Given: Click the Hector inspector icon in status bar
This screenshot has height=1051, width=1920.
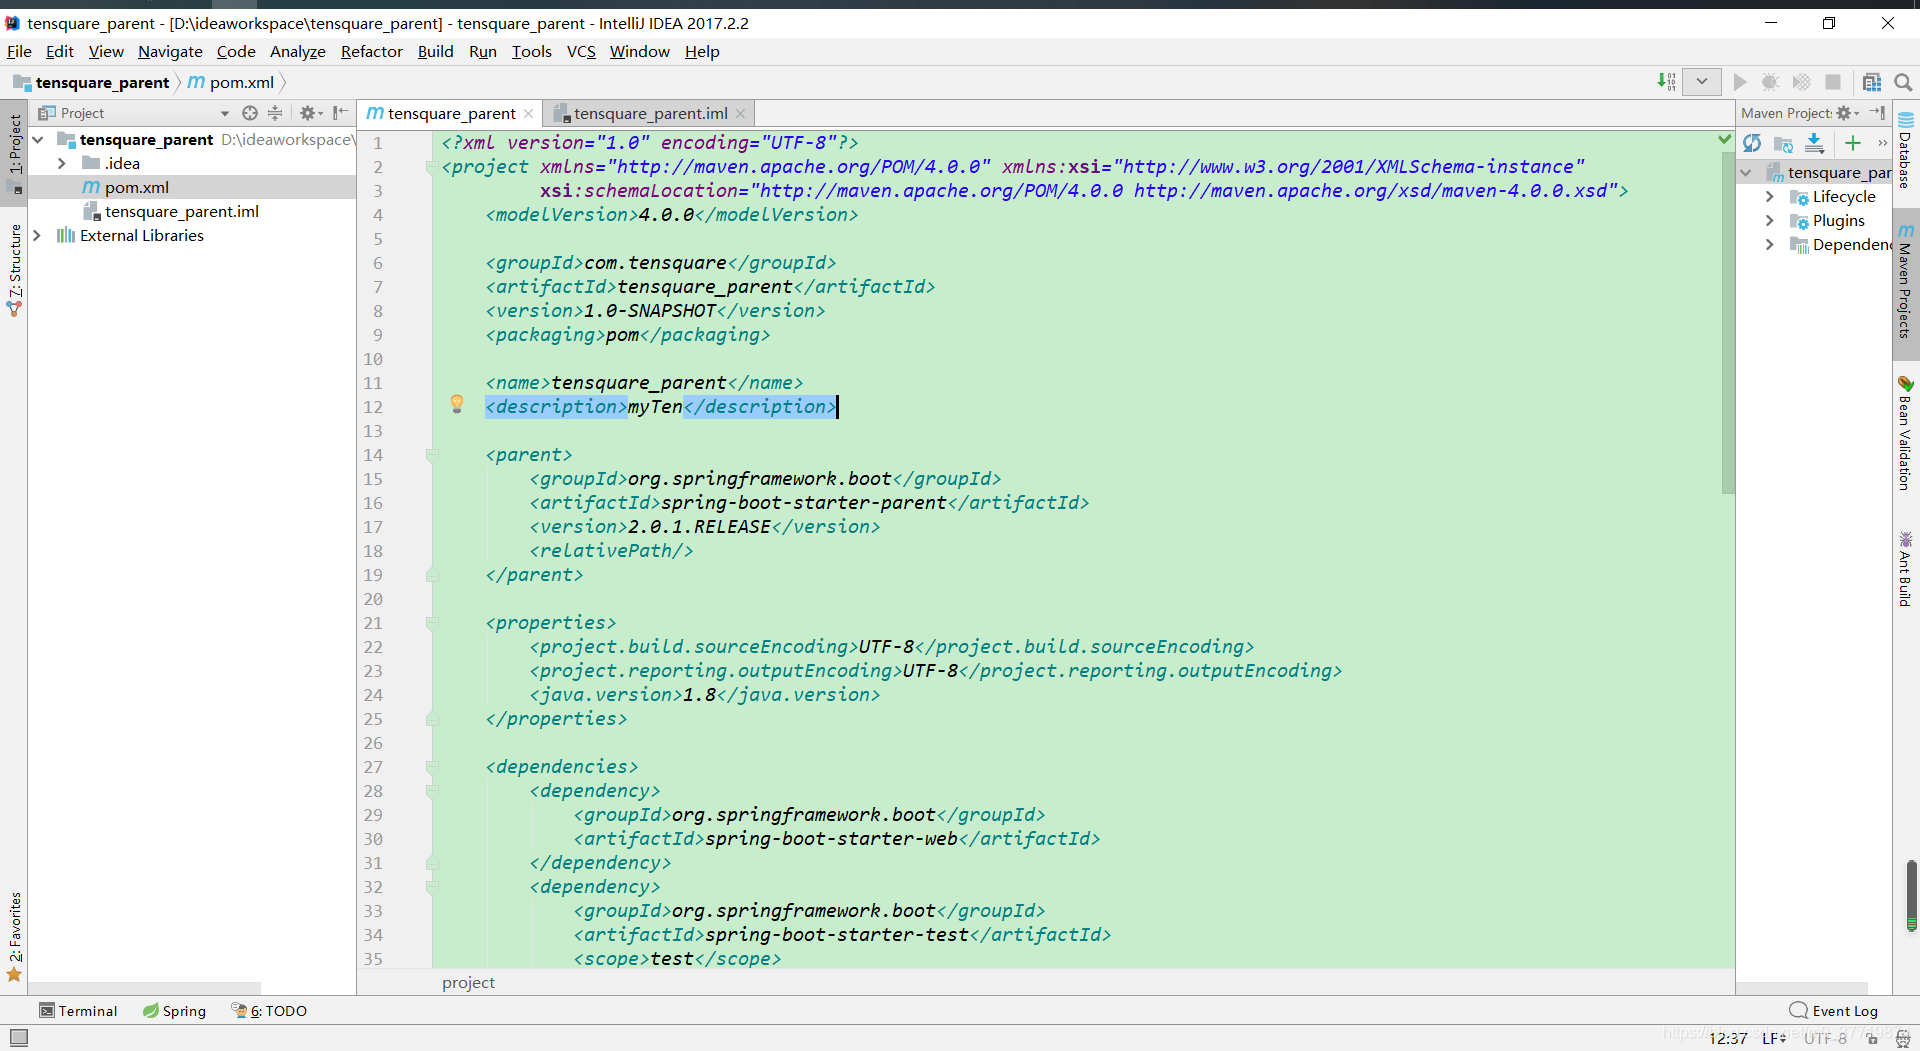Looking at the screenshot, I should [1903, 1039].
